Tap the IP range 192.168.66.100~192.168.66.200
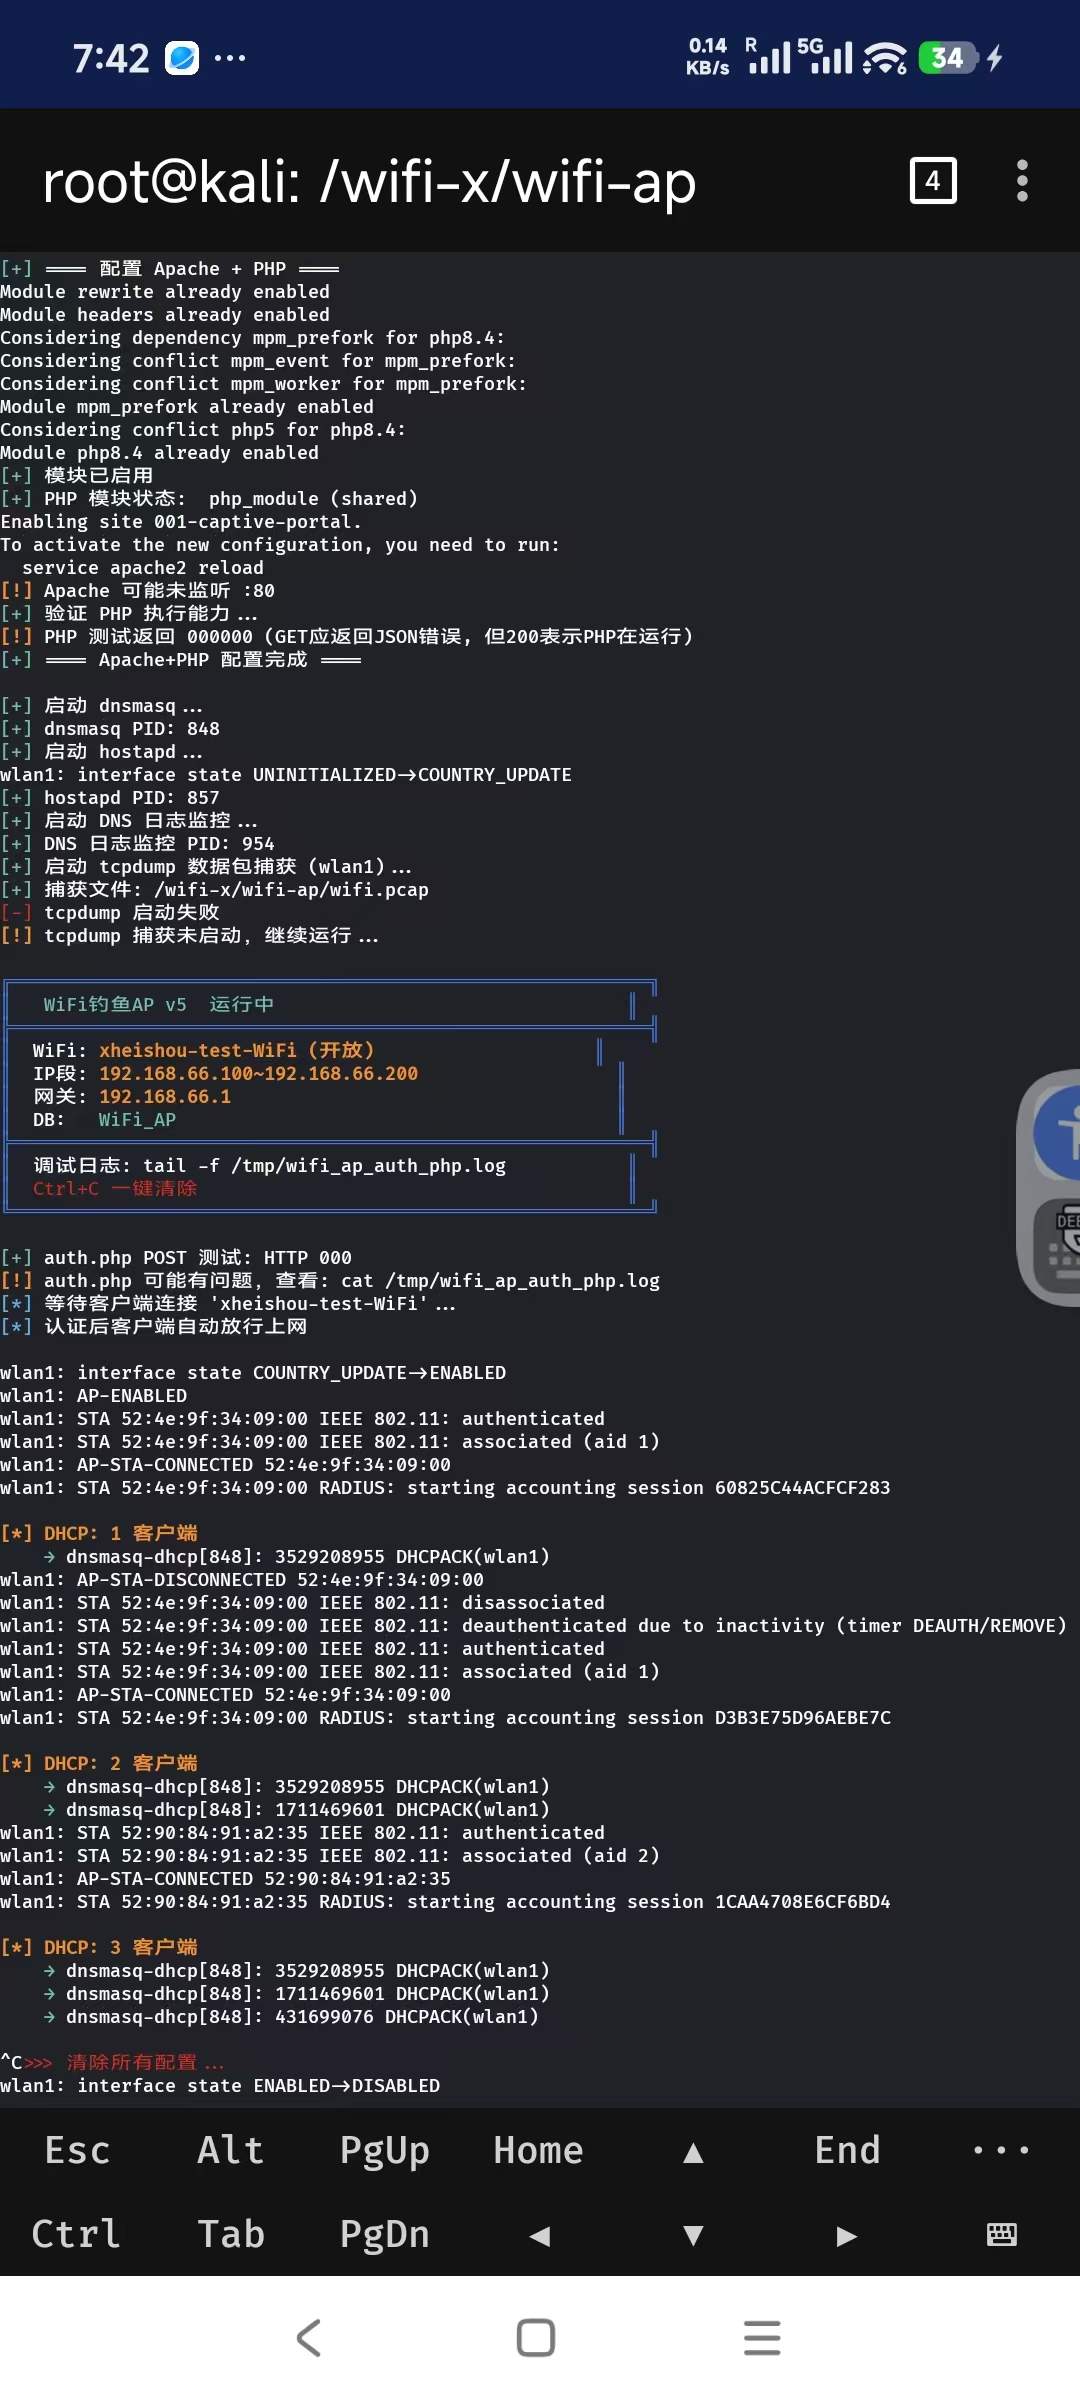Viewport: 1080px width, 2400px height. click(x=258, y=1073)
